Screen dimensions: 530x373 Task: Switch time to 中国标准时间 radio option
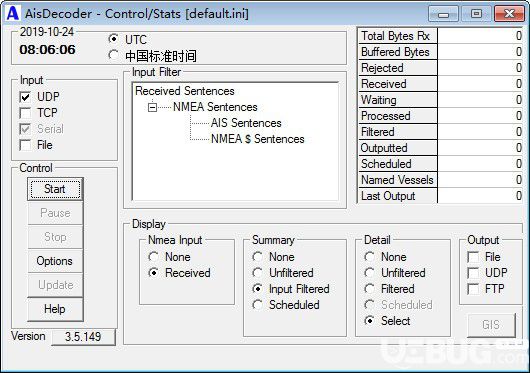coord(113,55)
